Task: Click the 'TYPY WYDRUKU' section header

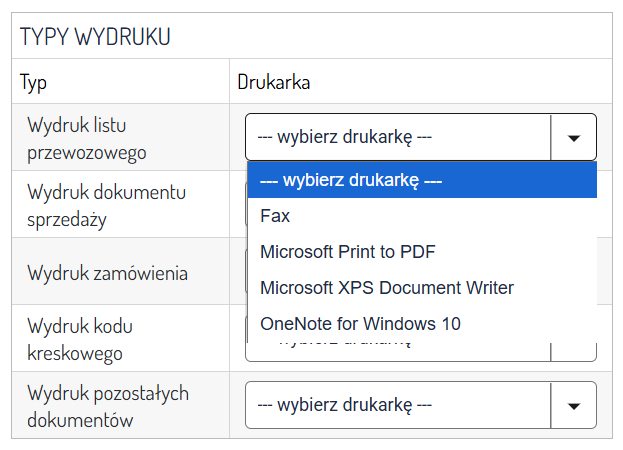Action: click(95, 37)
